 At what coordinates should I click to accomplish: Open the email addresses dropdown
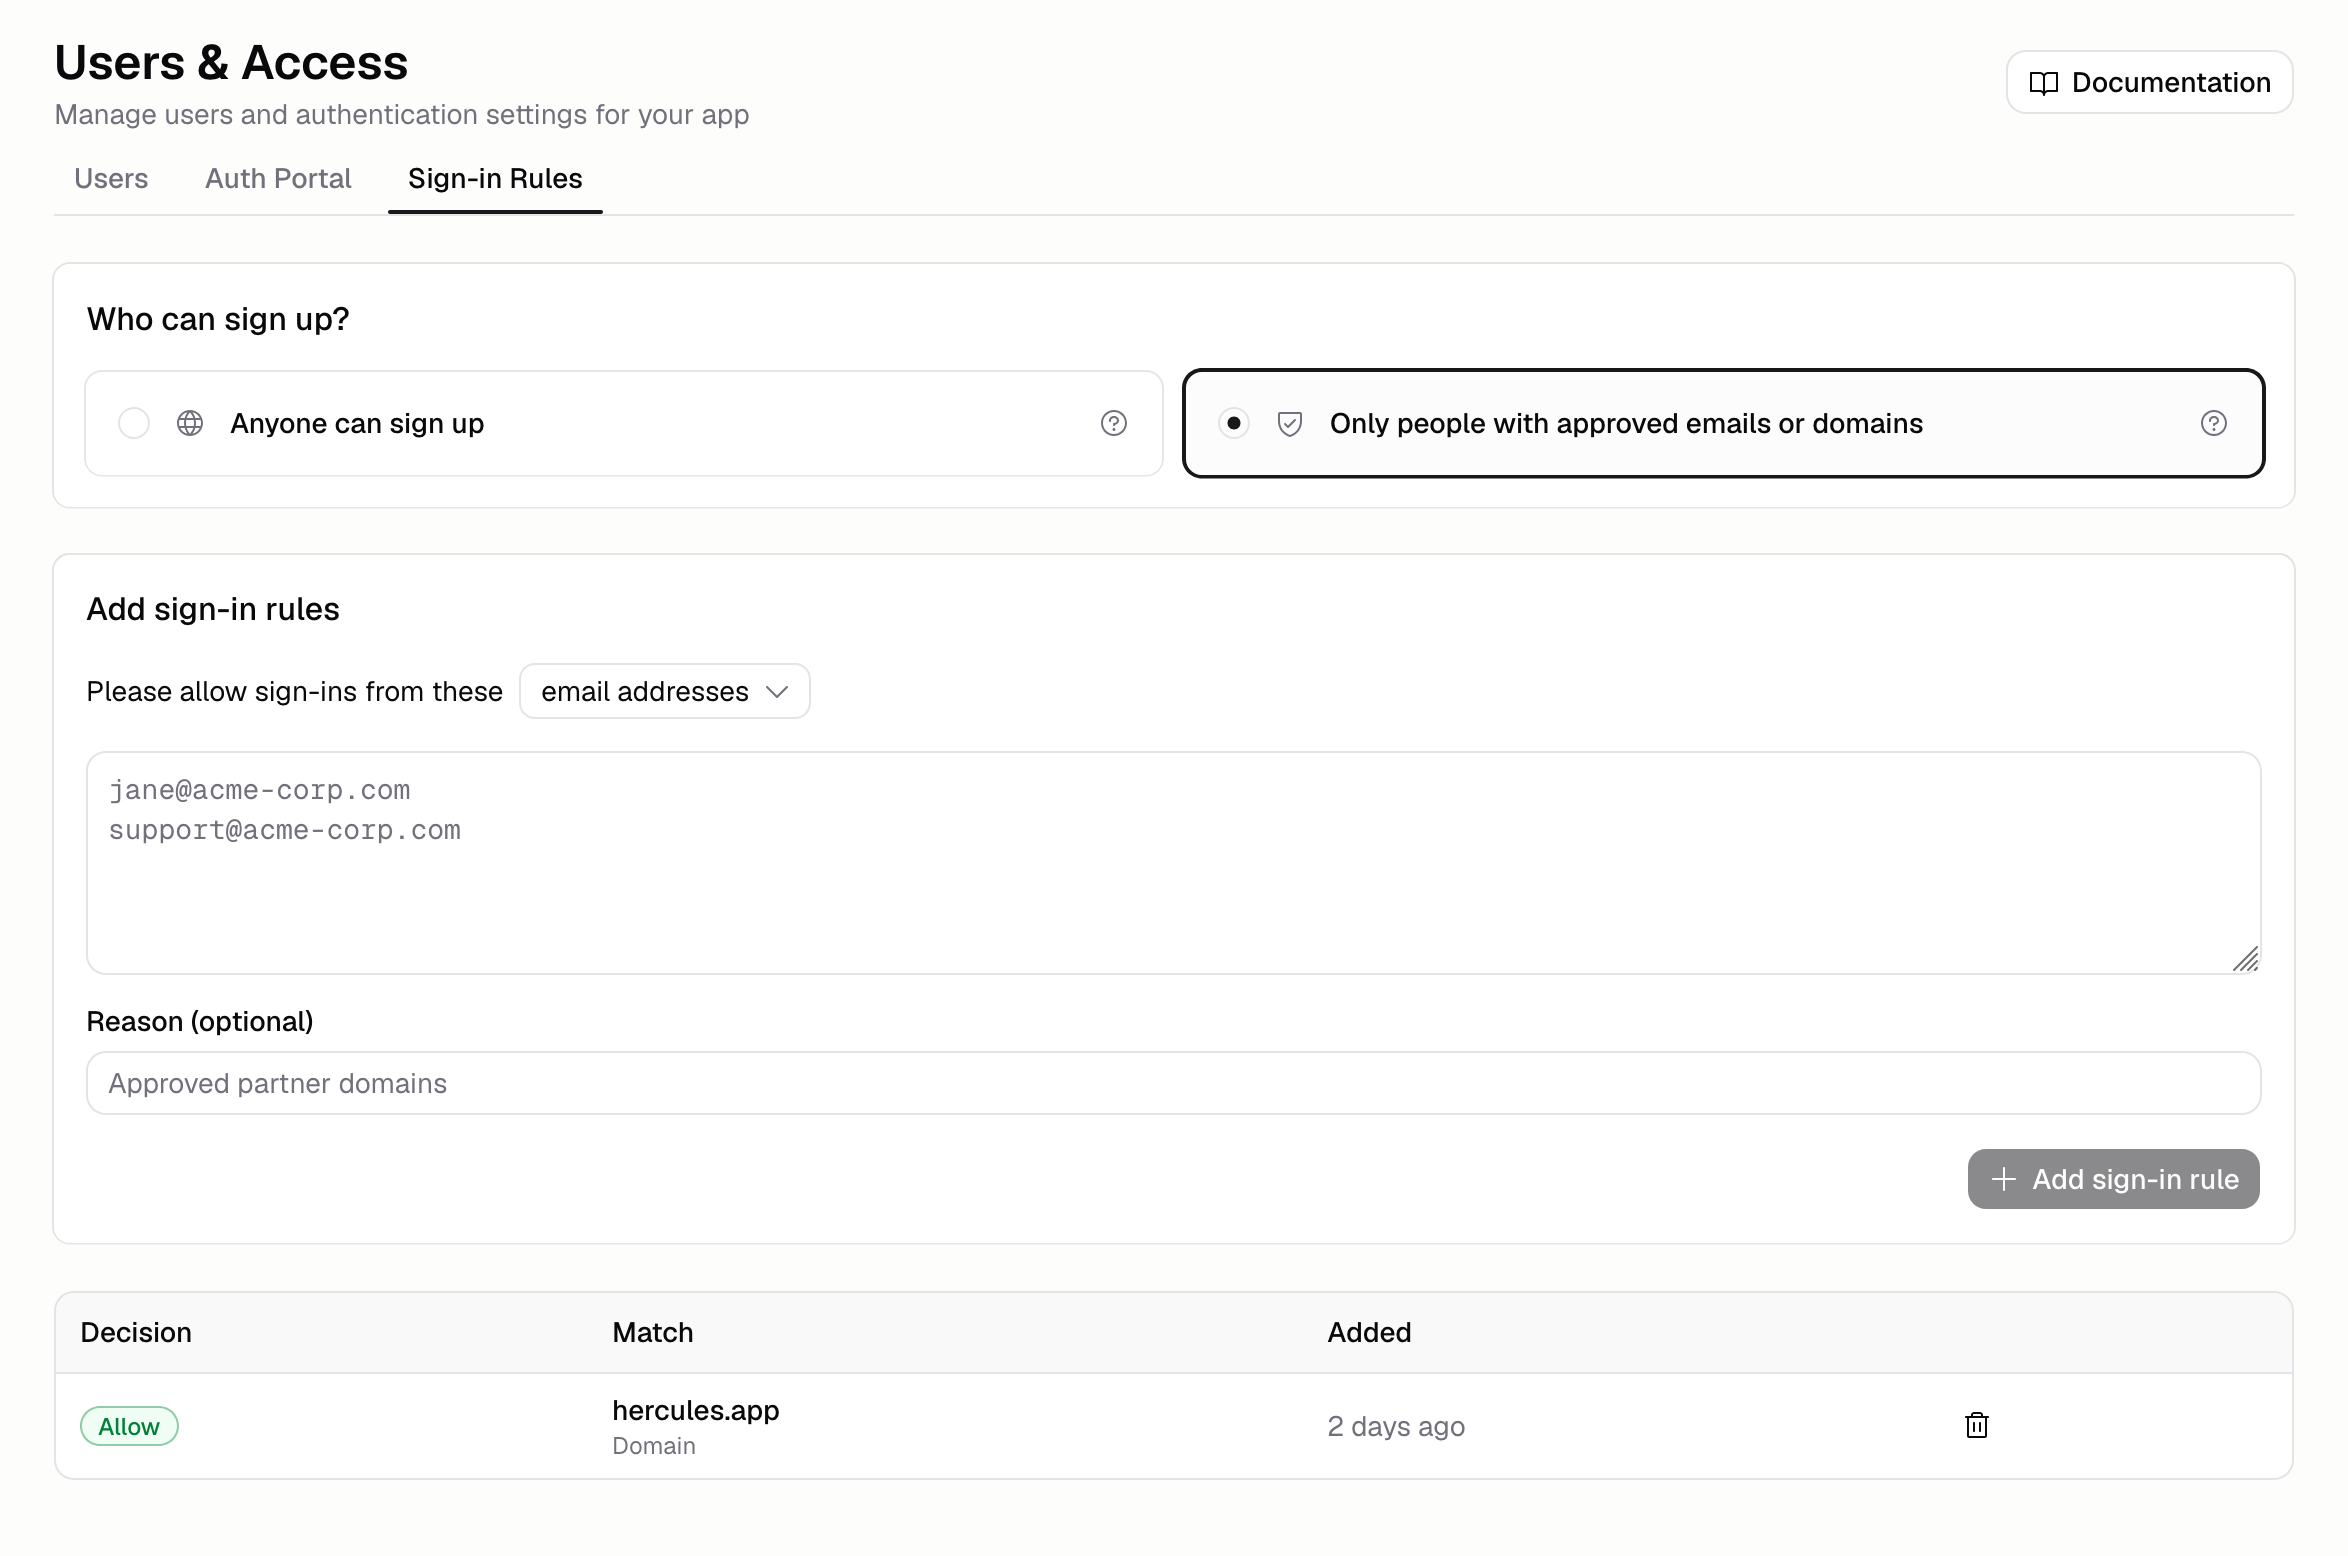pyautogui.click(x=664, y=691)
